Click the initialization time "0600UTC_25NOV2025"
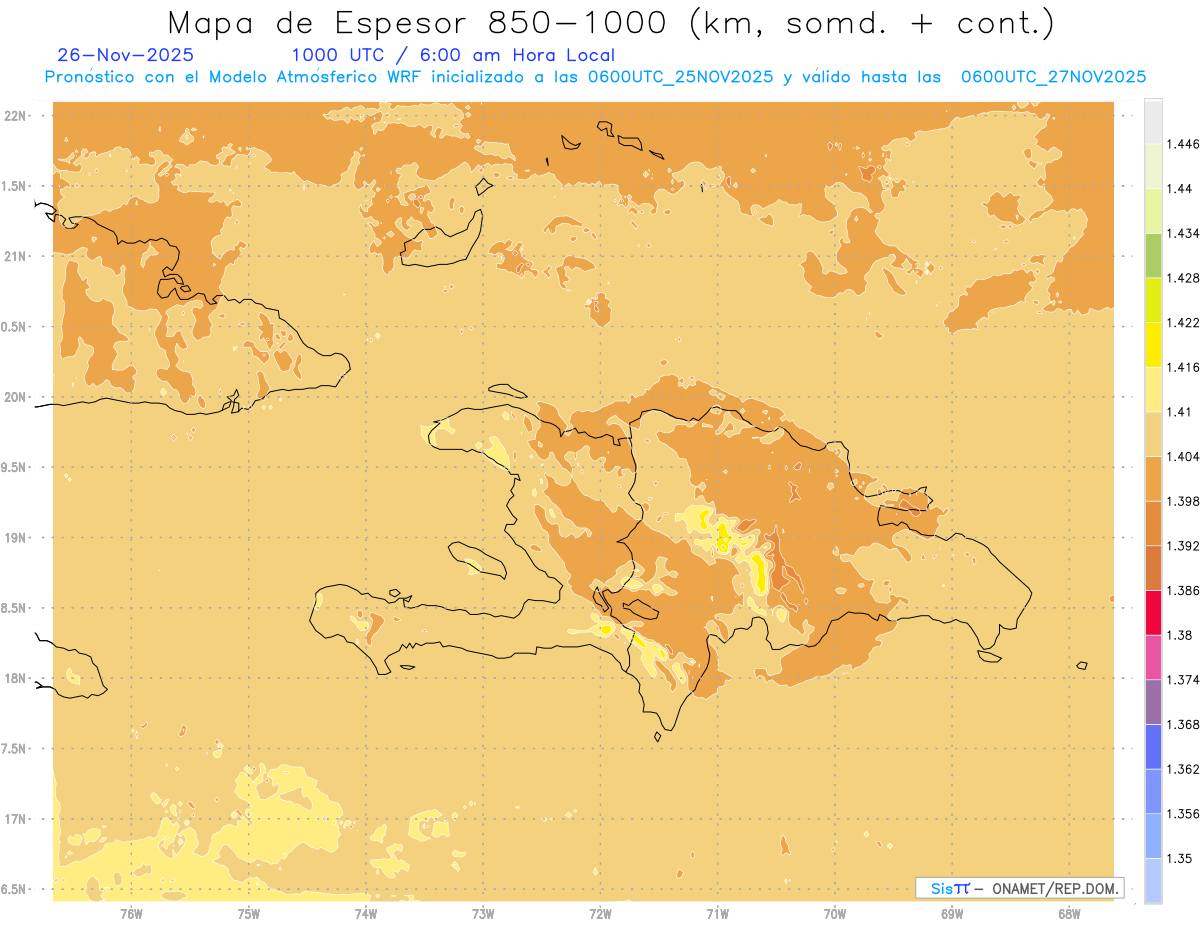This screenshot has height=927, width=1200. click(x=684, y=77)
